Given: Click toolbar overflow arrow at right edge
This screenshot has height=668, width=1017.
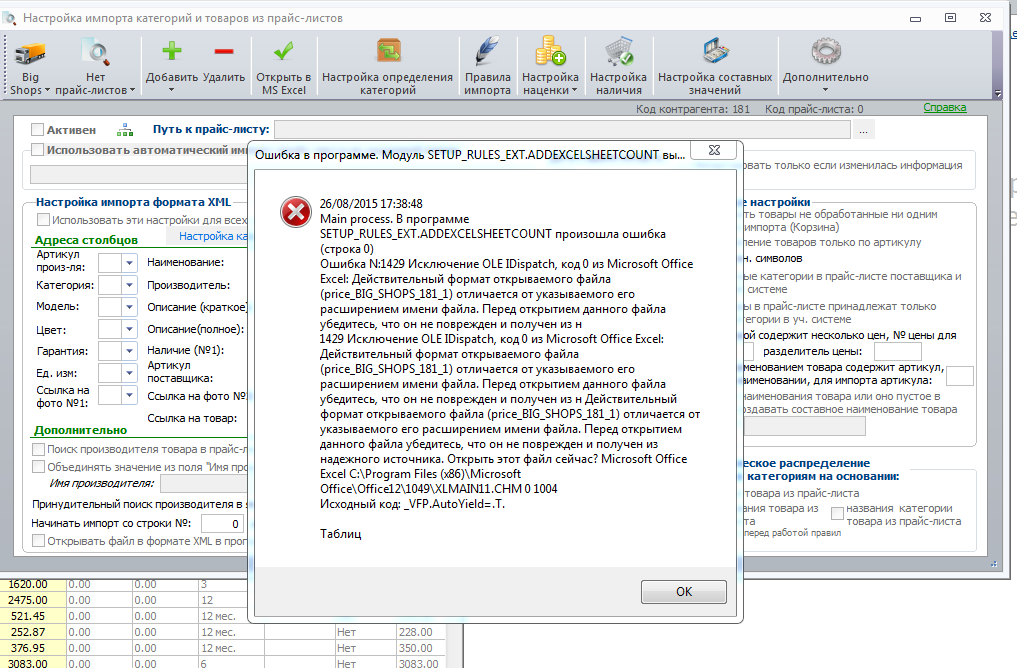Looking at the screenshot, I should pos(998,93).
